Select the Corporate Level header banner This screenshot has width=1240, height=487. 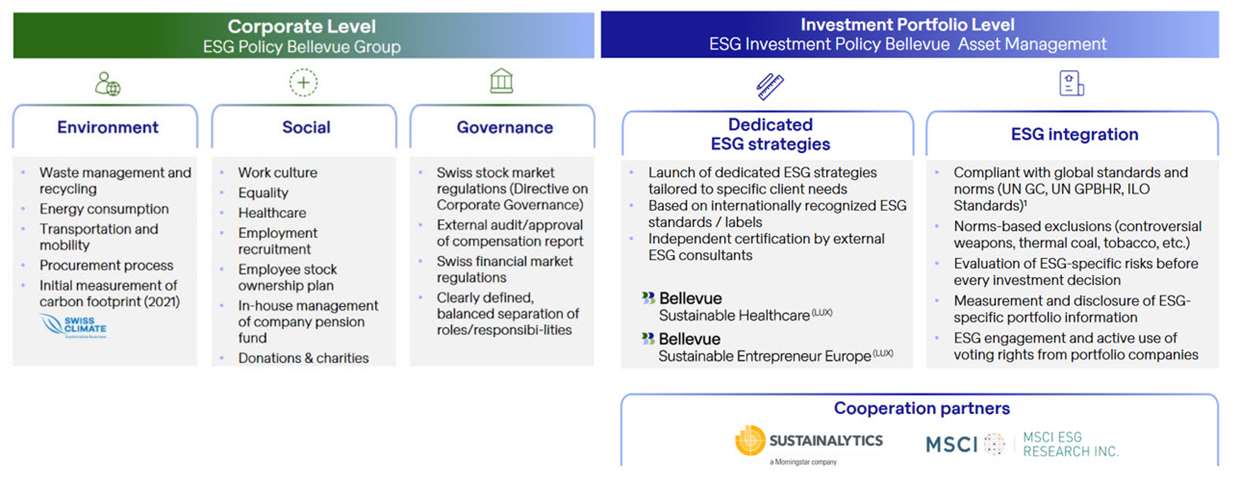click(x=303, y=35)
